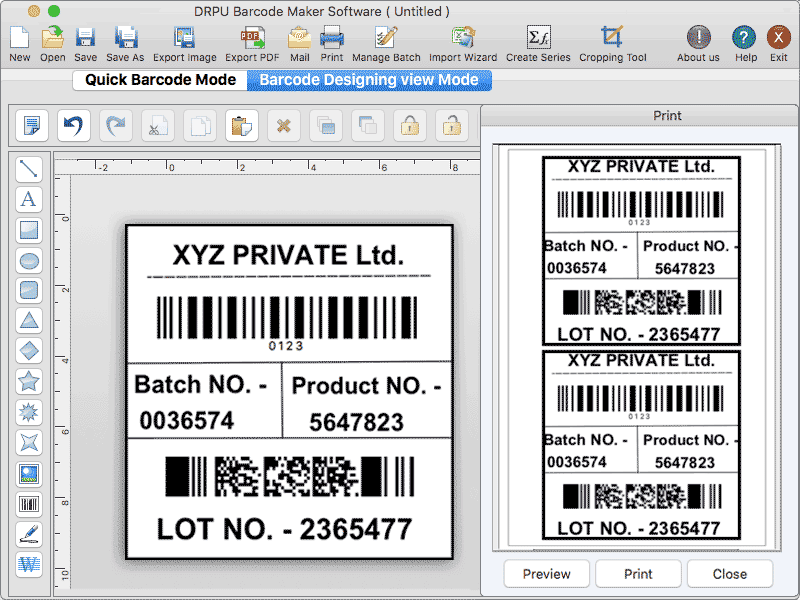Paste from clipboard
This screenshot has height=600, width=800.
click(x=241, y=125)
